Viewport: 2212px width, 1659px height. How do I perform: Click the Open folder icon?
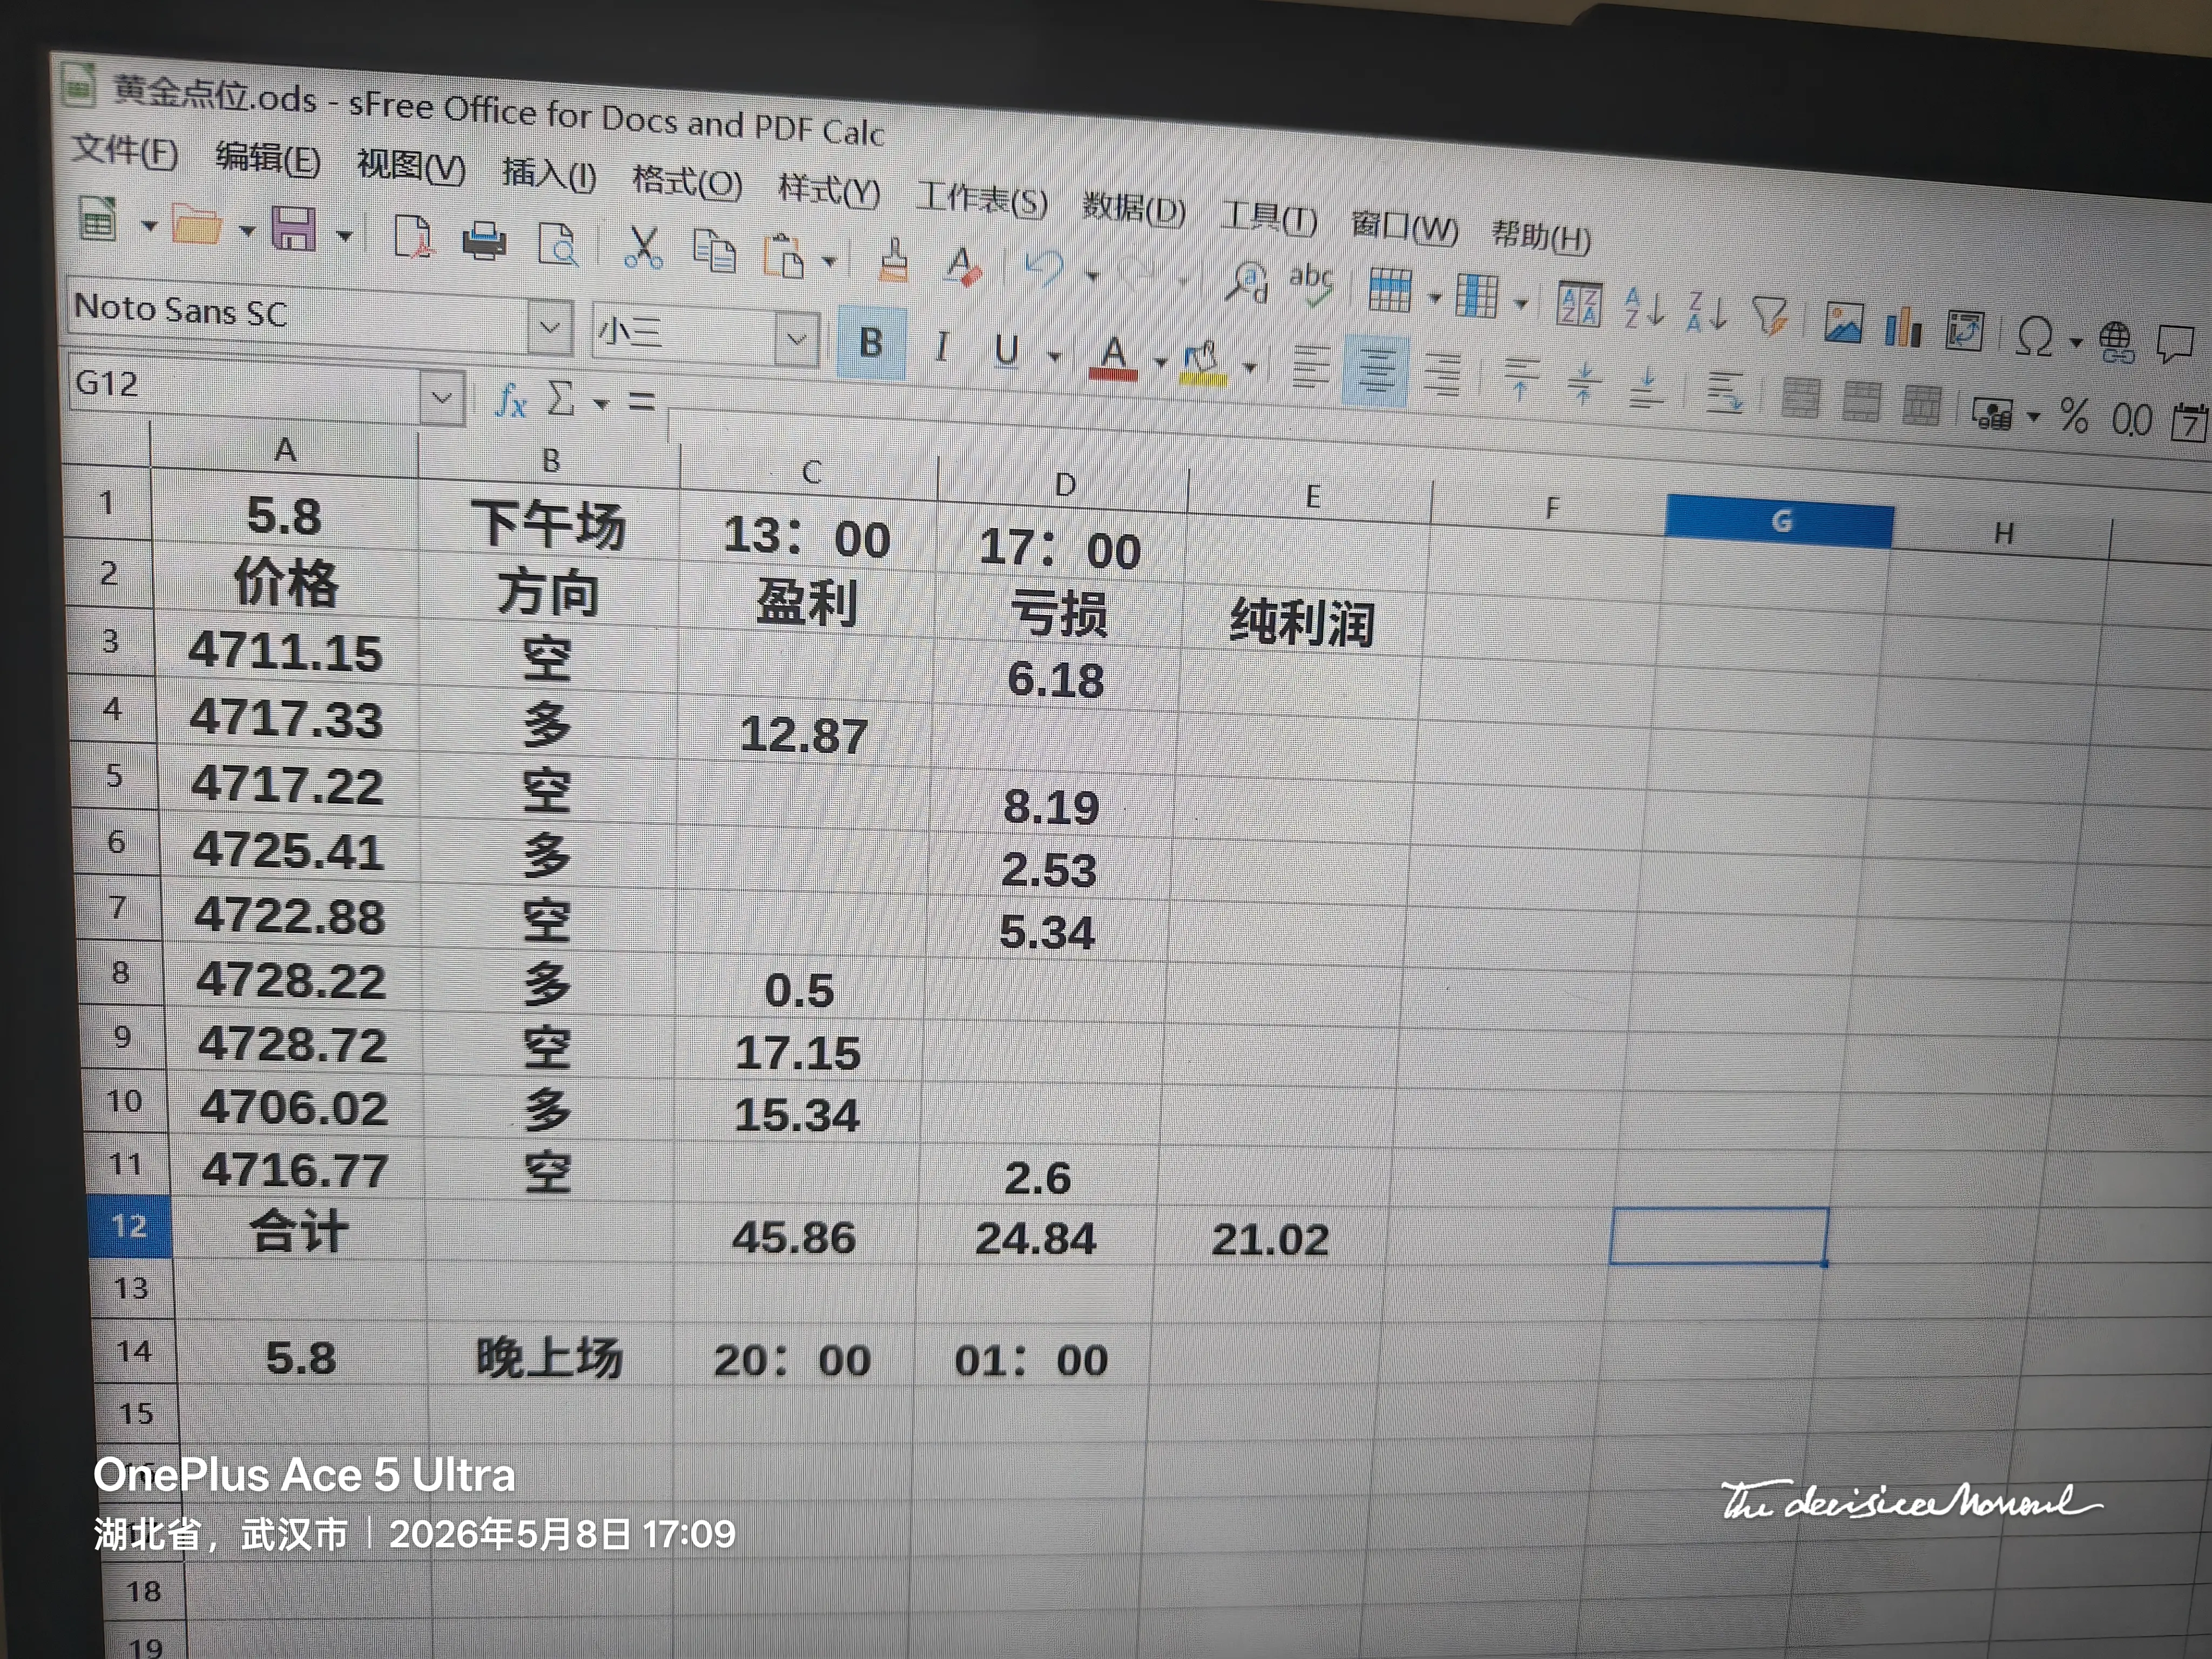(x=196, y=225)
